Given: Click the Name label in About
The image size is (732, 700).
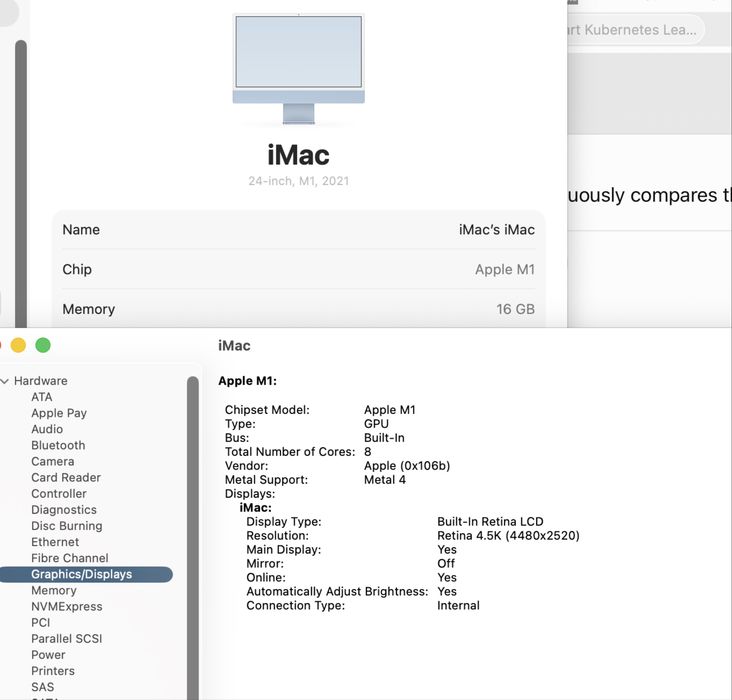Looking at the screenshot, I should [81, 230].
